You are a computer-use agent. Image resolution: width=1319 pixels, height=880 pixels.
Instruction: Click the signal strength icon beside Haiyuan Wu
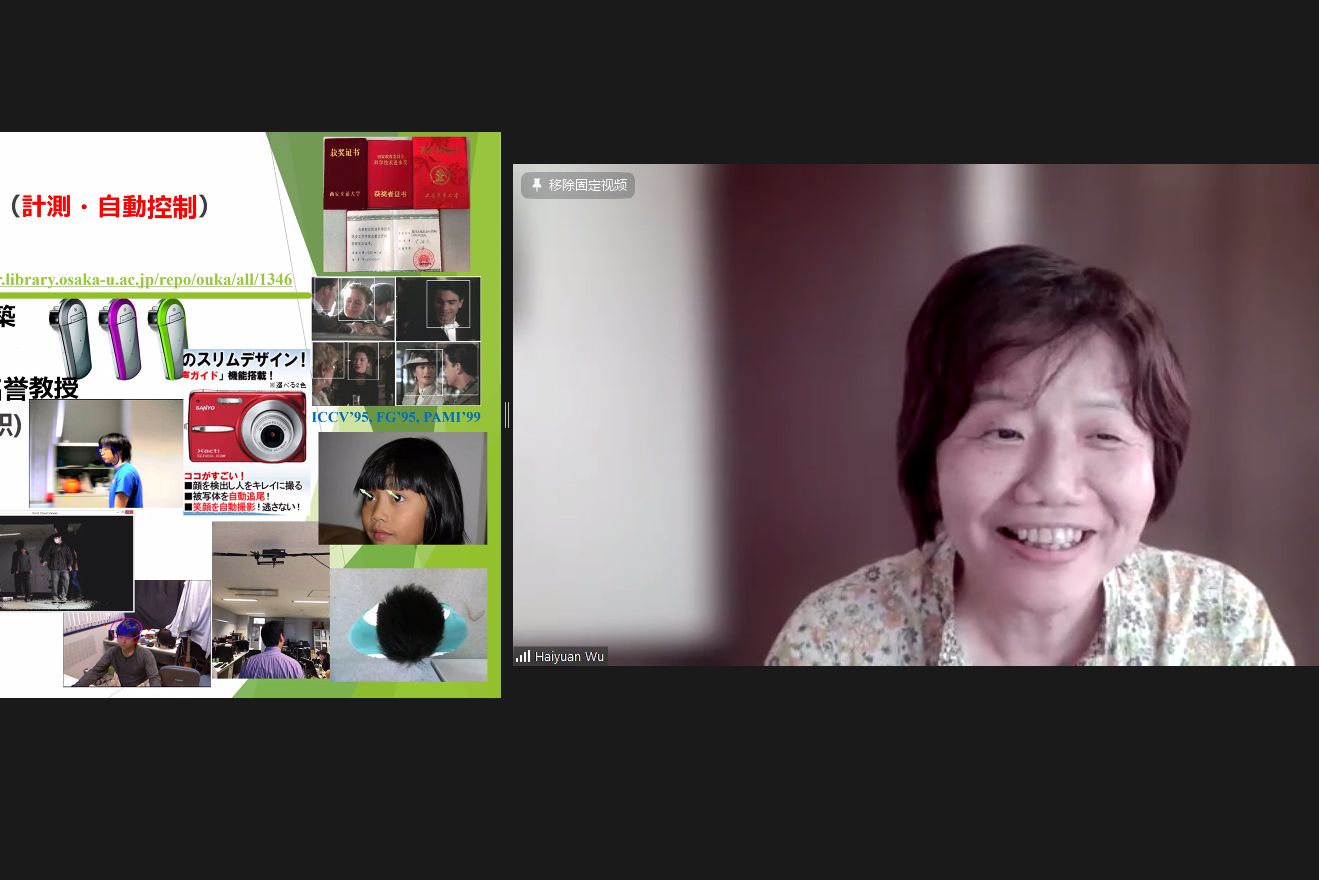click(522, 656)
